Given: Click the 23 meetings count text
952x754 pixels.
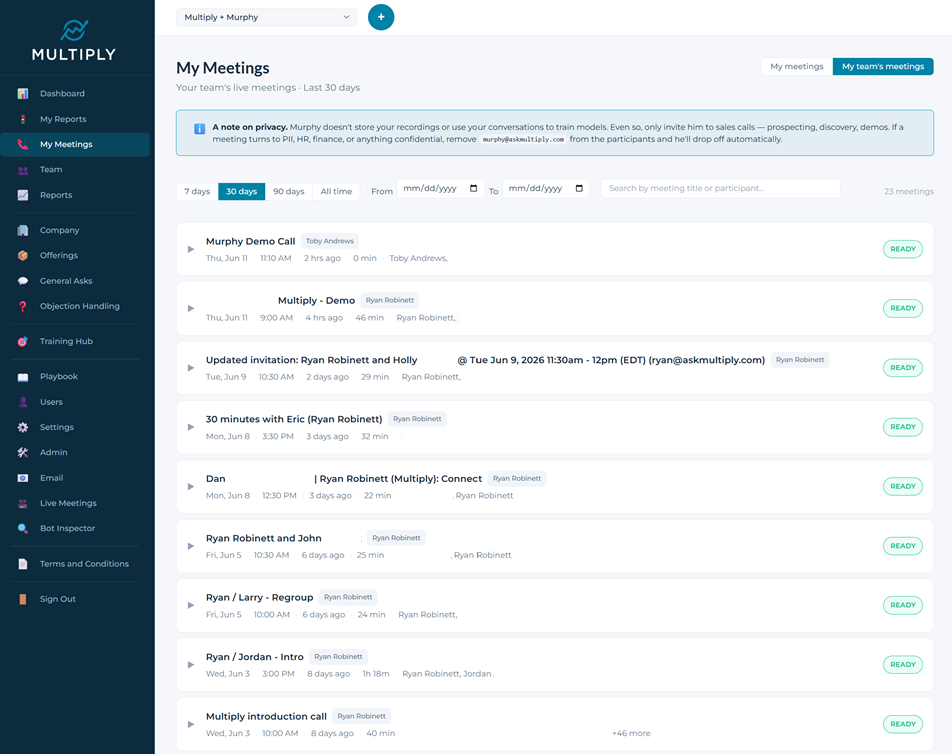Looking at the screenshot, I should click(x=909, y=191).
